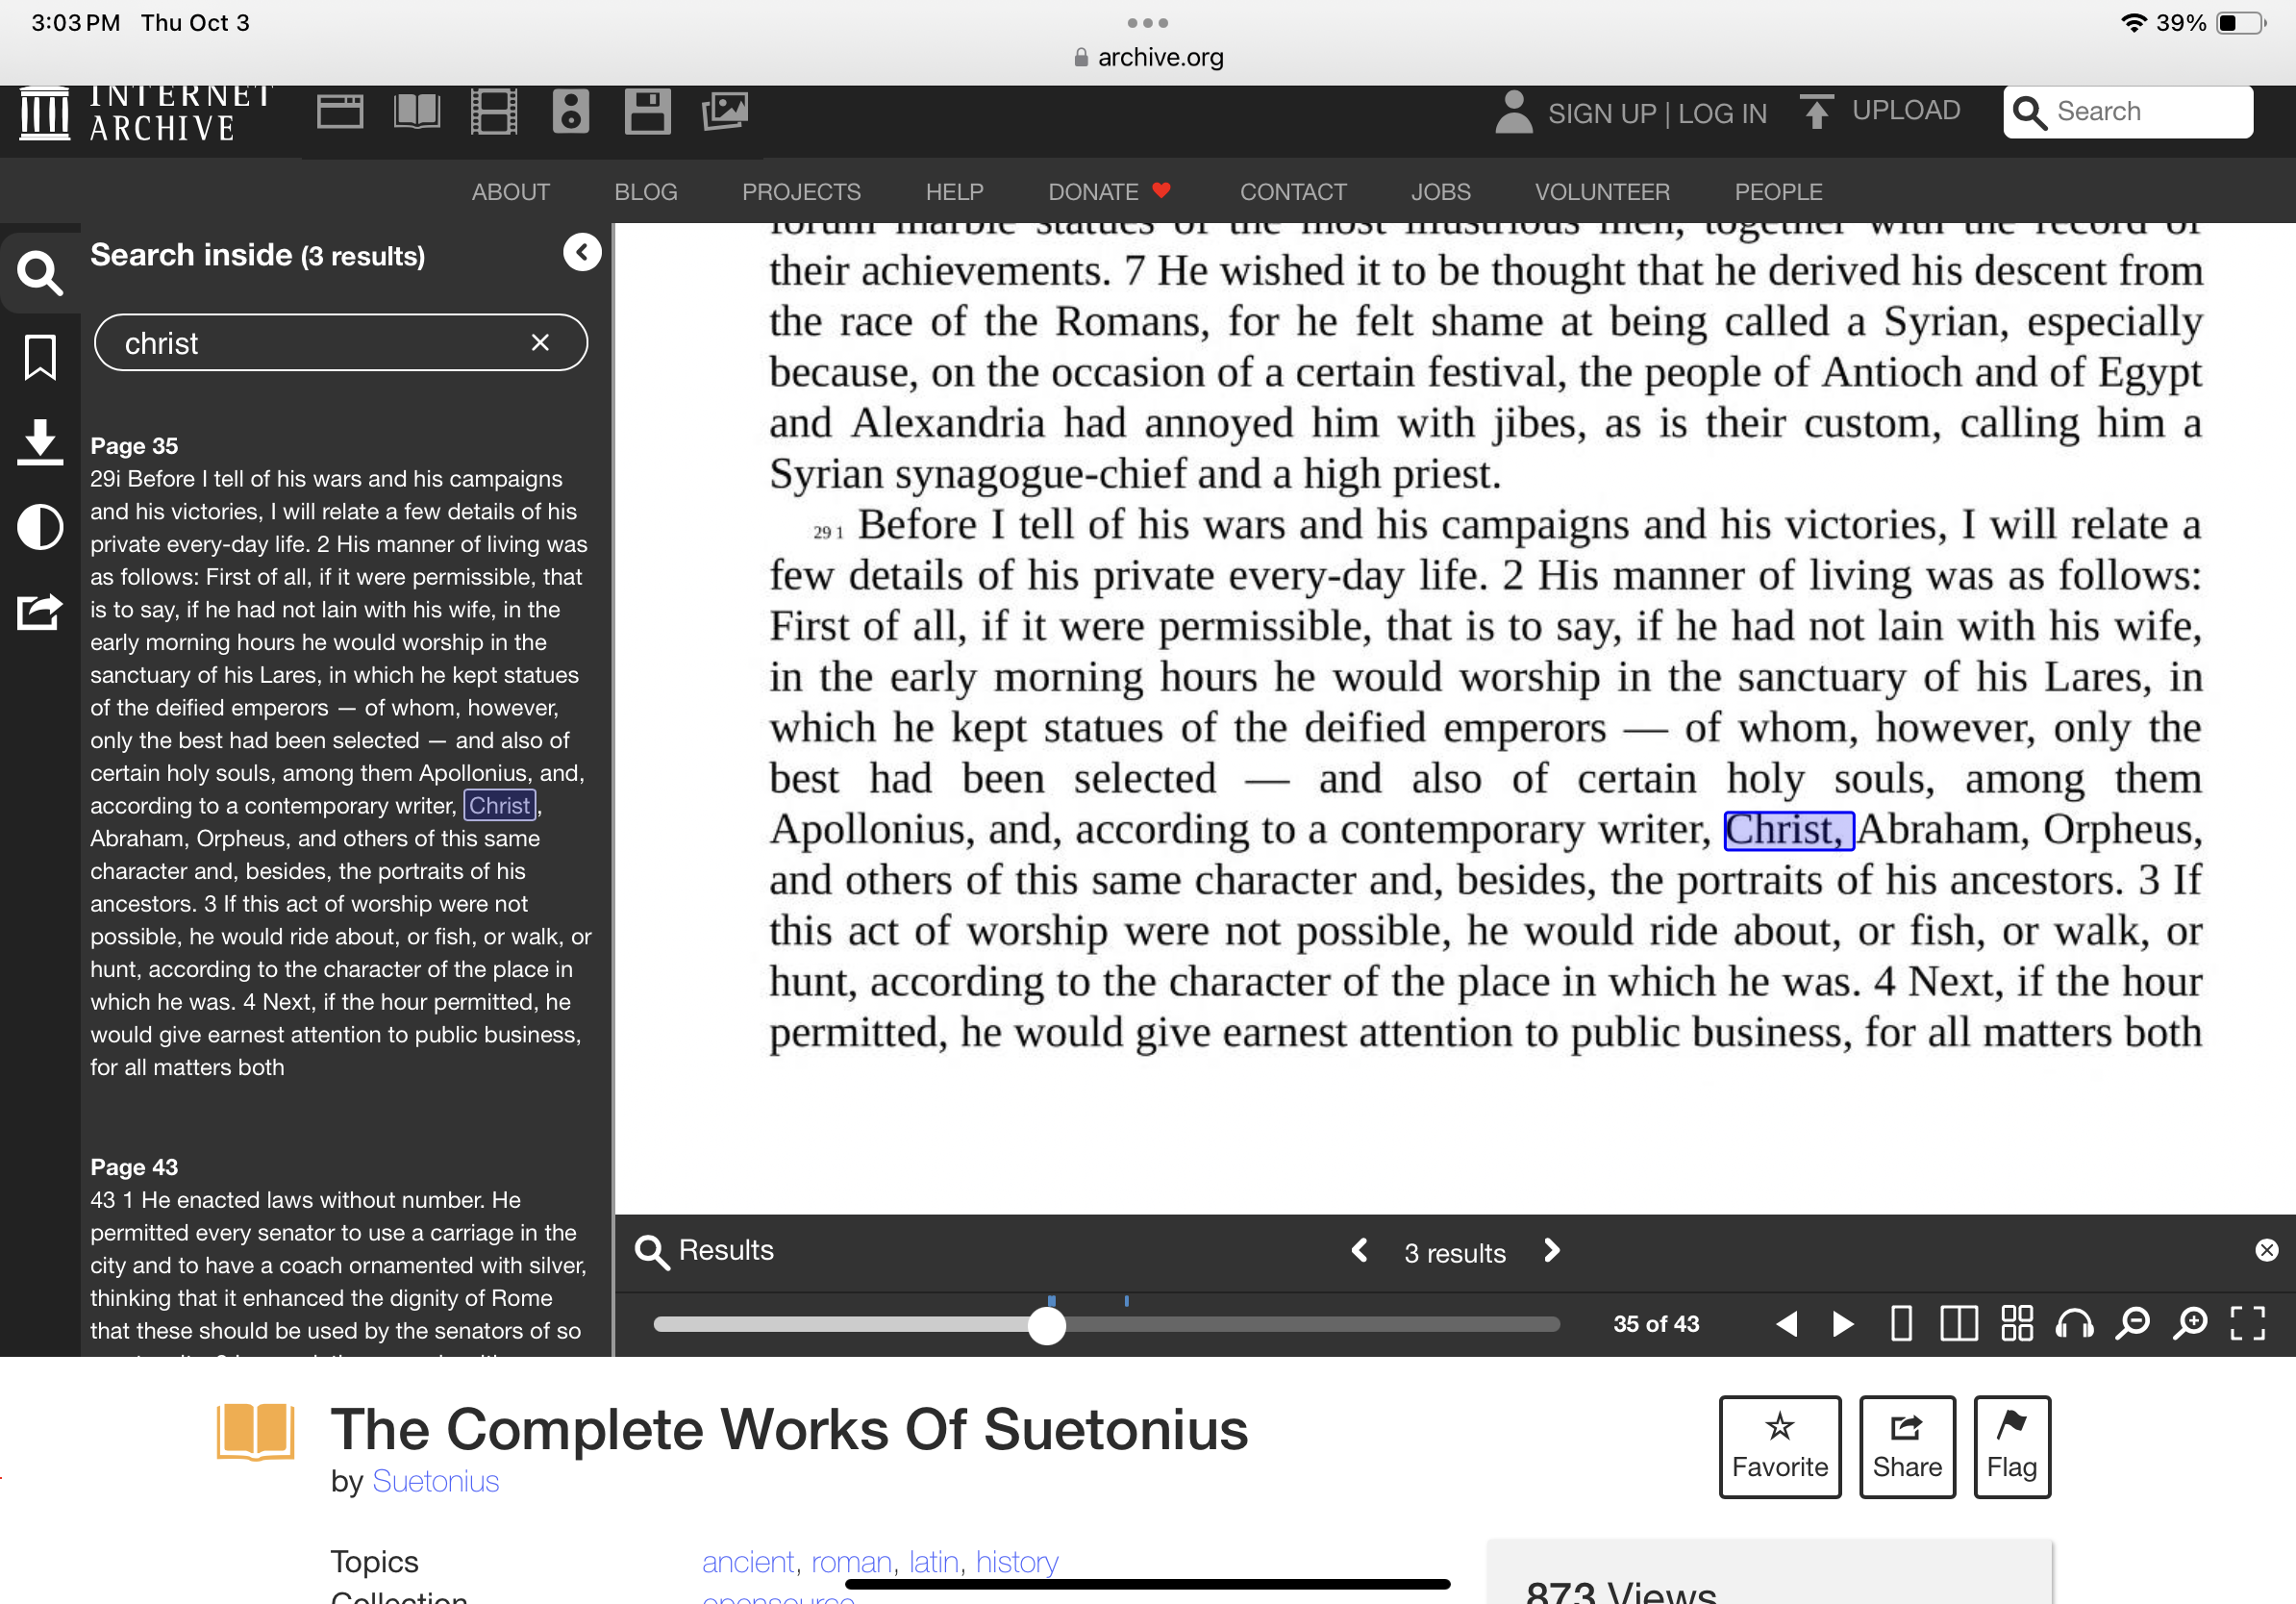Toggle fullscreen reader mode
The image size is (2296, 1604).
[2248, 1324]
